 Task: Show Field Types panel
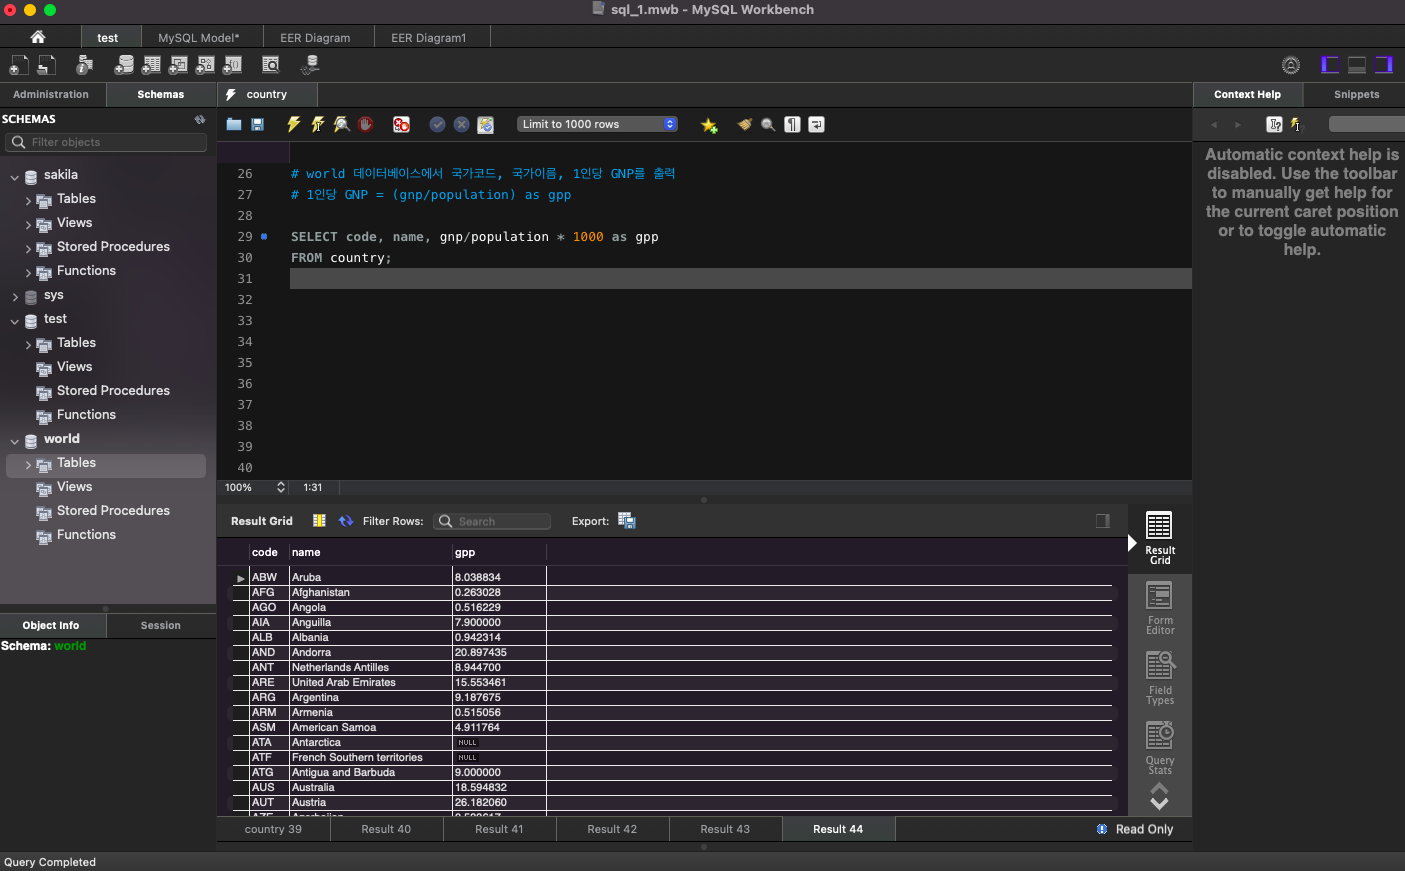[x=1160, y=679]
